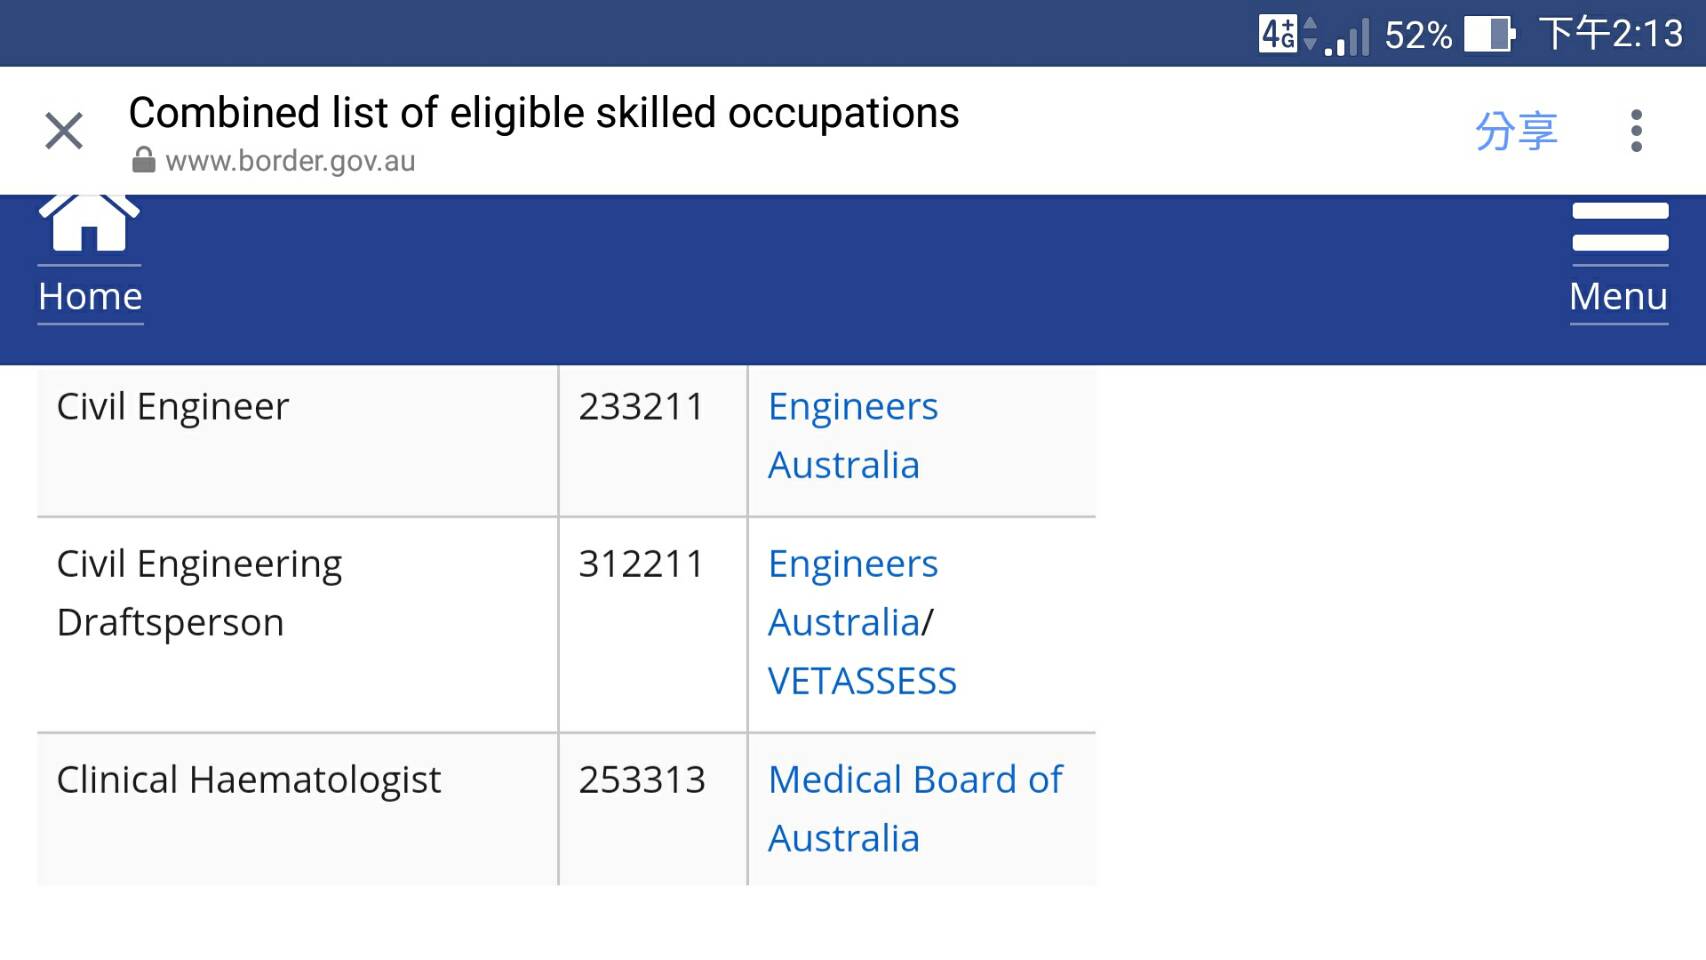The height and width of the screenshot is (960, 1706).
Task: Tap the 分享 share button
Action: [x=1516, y=131]
